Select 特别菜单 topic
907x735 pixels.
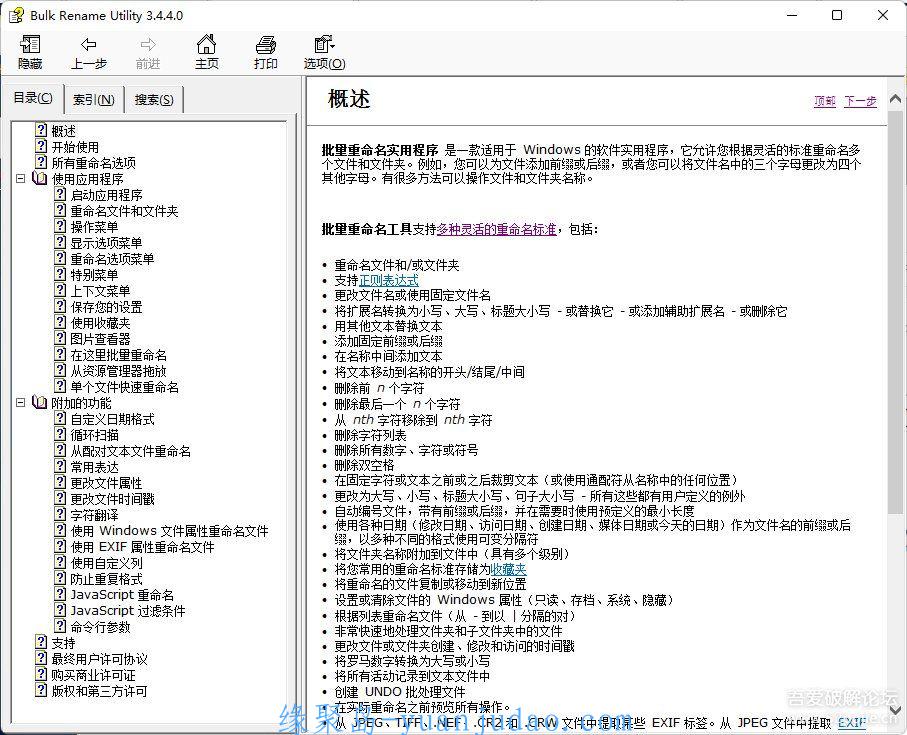(94, 275)
